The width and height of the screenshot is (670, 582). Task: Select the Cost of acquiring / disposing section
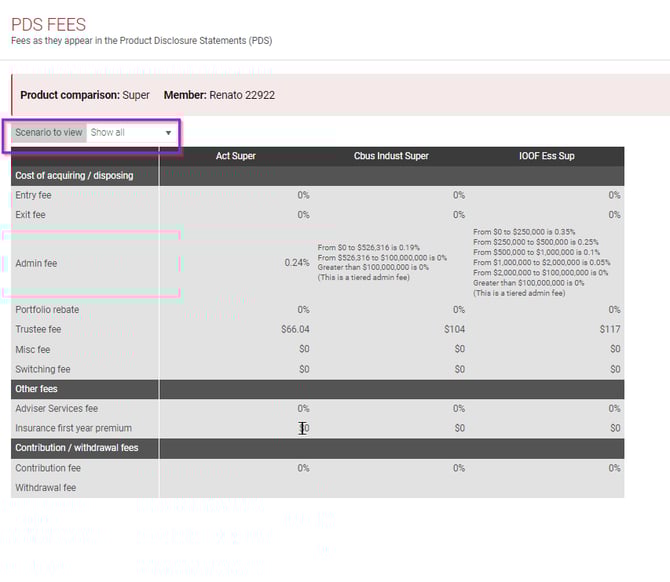click(x=74, y=175)
